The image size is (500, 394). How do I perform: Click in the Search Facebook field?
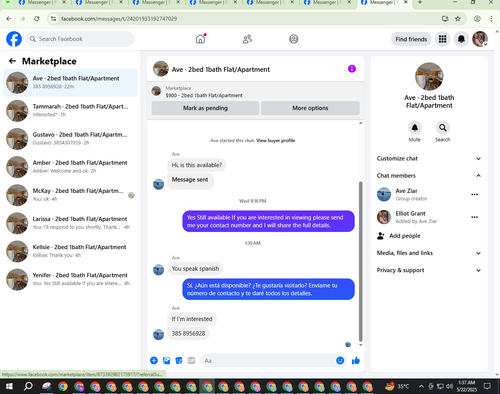tap(80, 39)
